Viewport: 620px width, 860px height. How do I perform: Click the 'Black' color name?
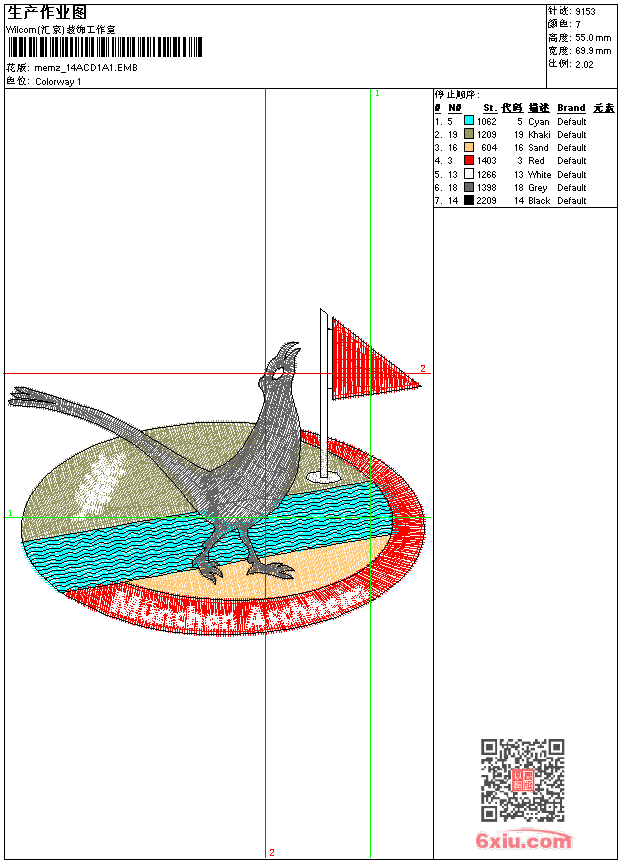coord(539,201)
